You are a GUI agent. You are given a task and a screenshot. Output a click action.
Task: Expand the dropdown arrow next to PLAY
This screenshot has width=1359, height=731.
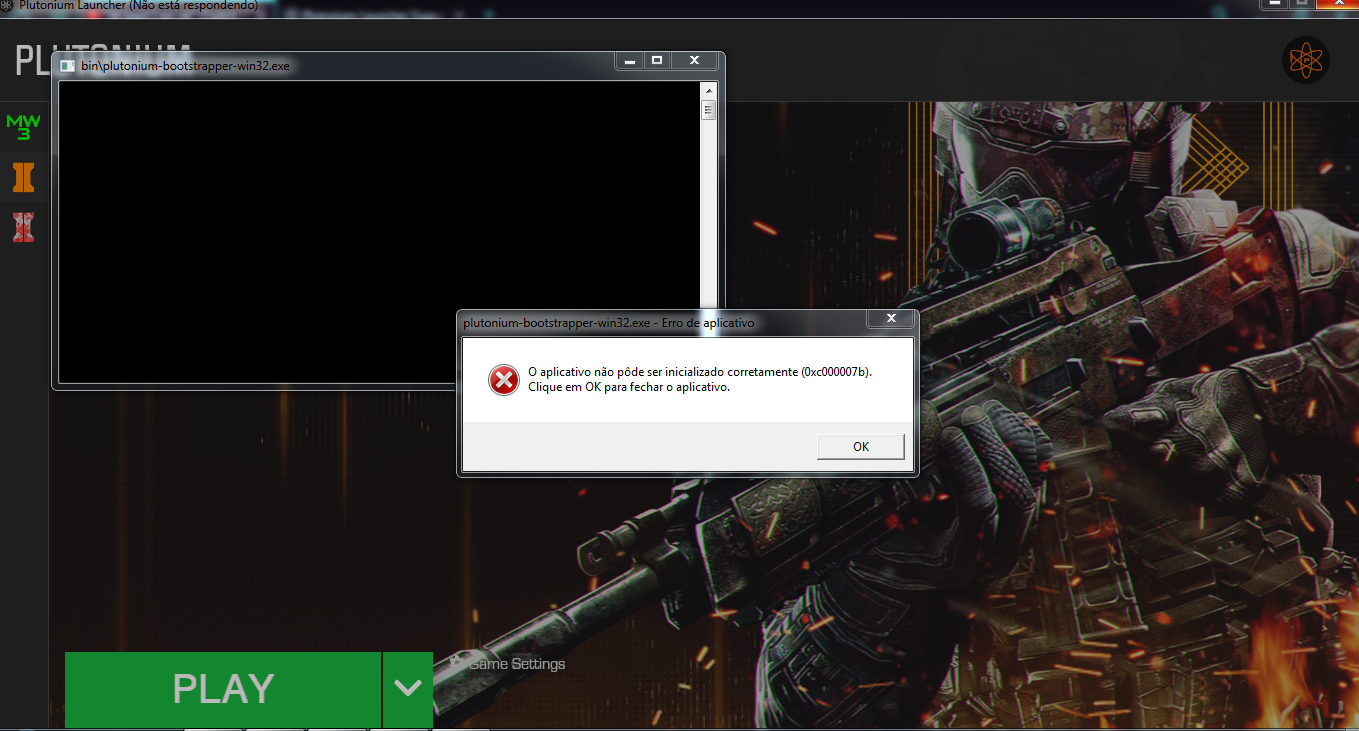[x=407, y=689]
